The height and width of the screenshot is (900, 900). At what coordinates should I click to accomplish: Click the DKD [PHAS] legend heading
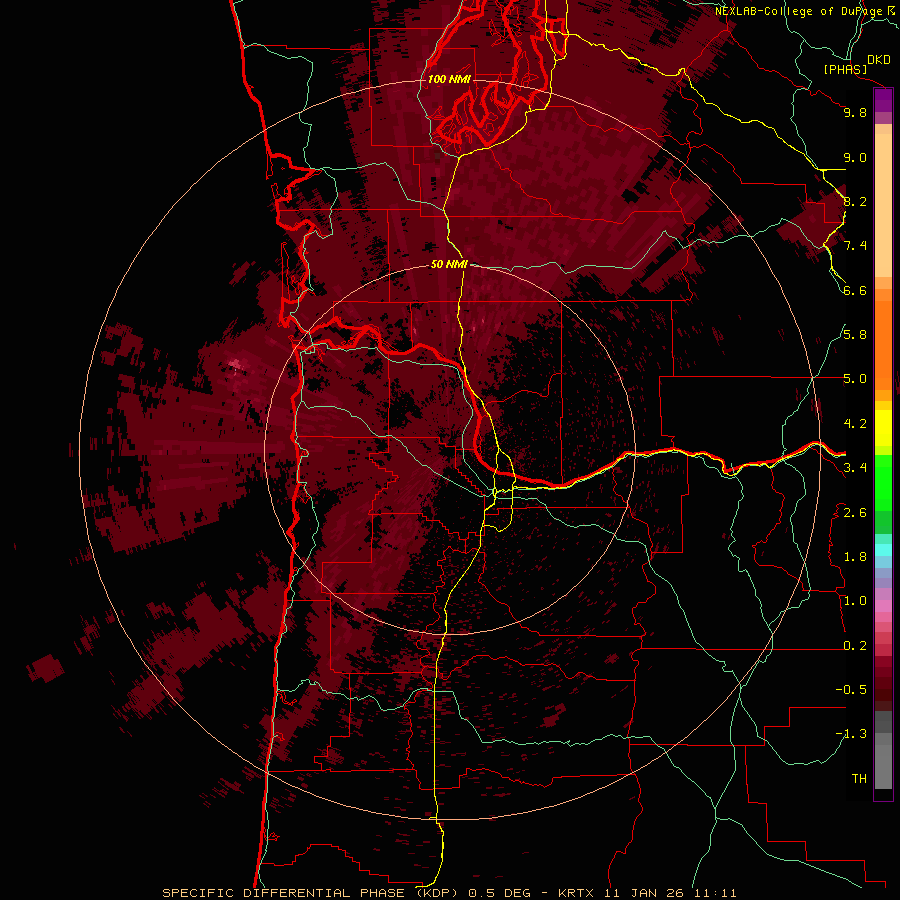pos(856,64)
